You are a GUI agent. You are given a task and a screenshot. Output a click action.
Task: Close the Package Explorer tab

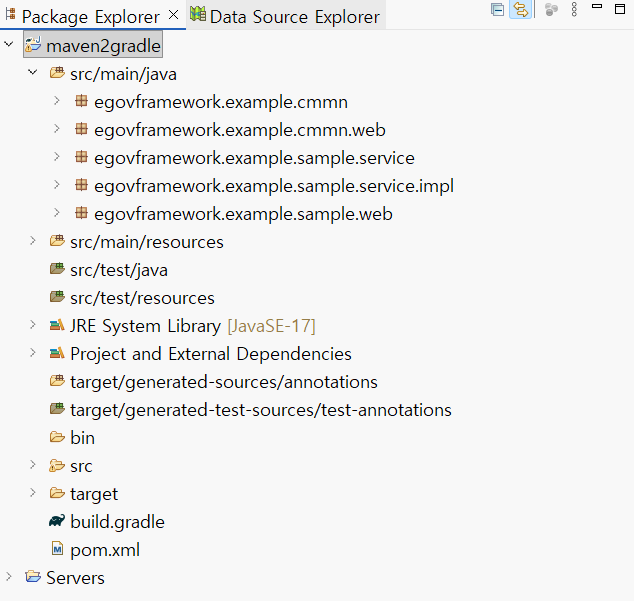(x=173, y=16)
